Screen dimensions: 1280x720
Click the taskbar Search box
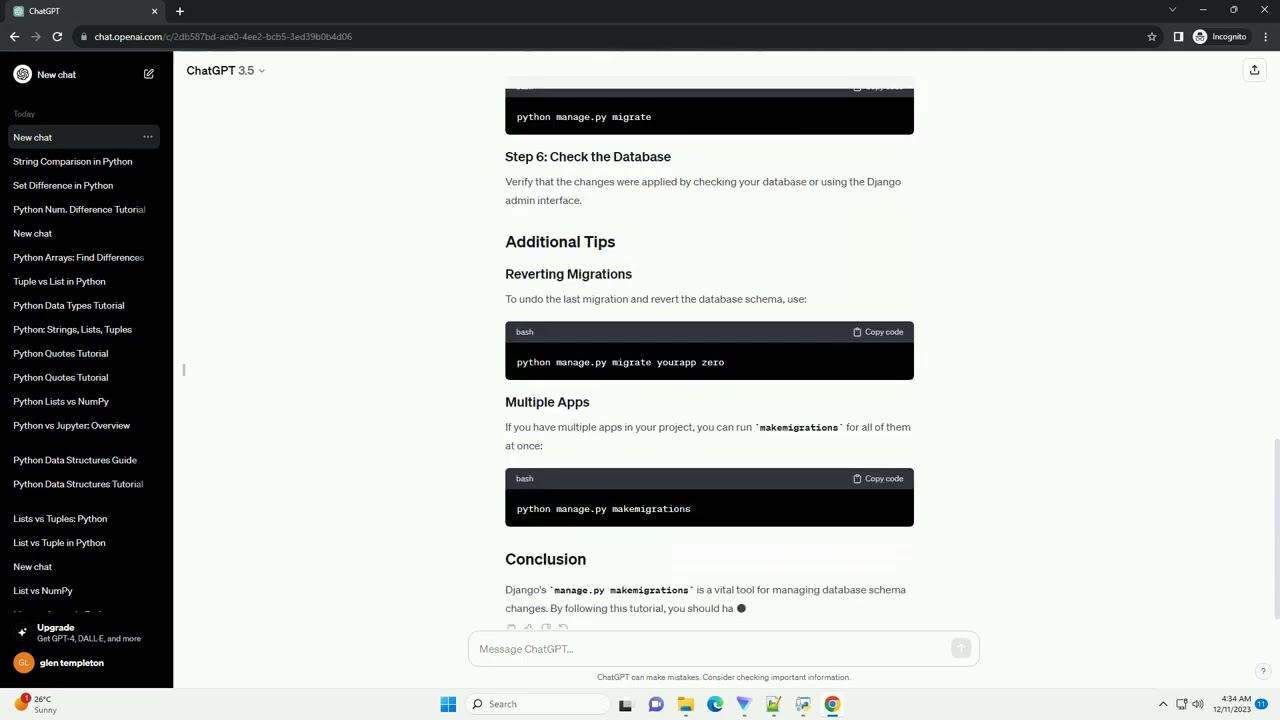click(536, 704)
